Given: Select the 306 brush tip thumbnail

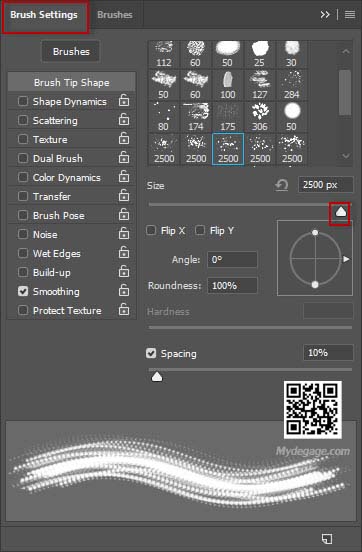Looking at the screenshot, I should tap(260, 117).
